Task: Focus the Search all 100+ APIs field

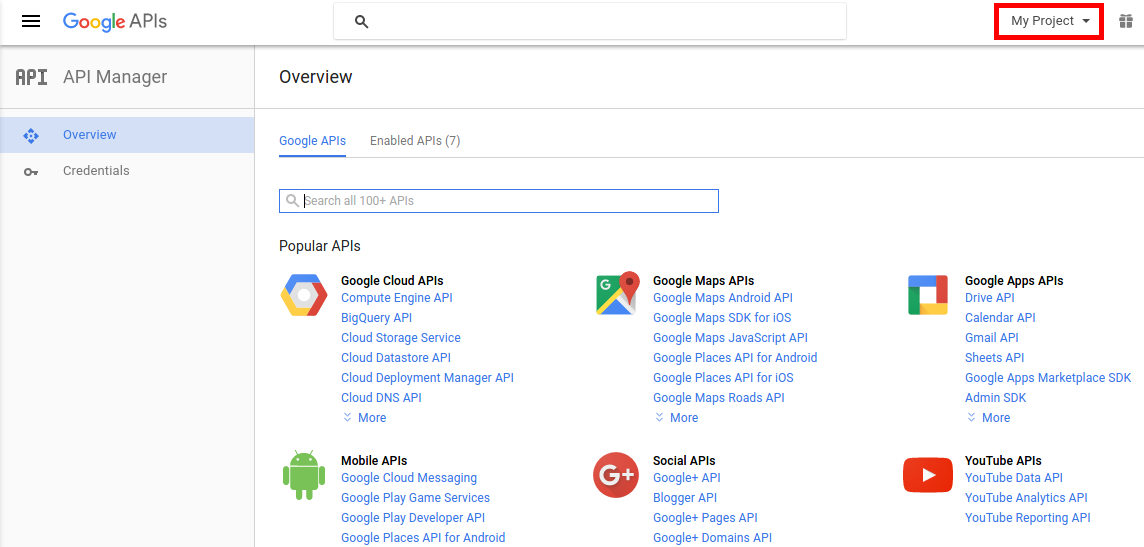Action: point(499,201)
